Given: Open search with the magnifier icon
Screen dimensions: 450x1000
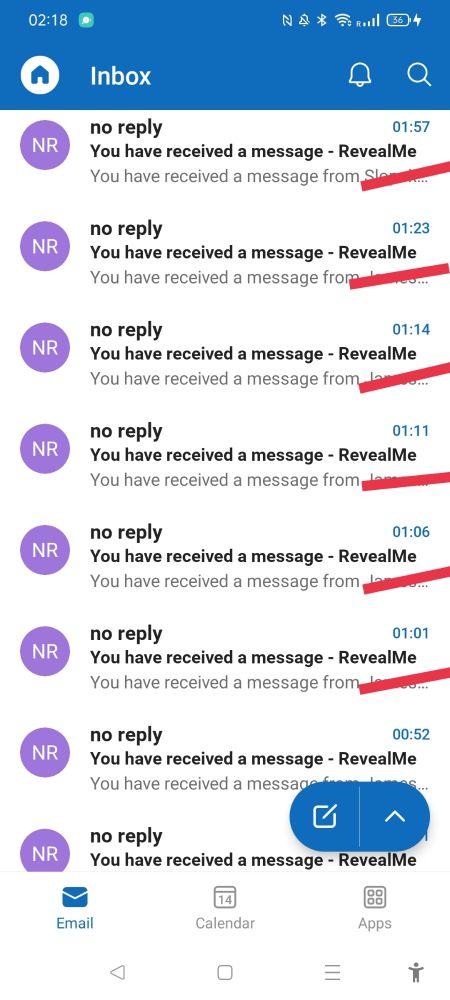Looking at the screenshot, I should pyautogui.click(x=419, y=75).
